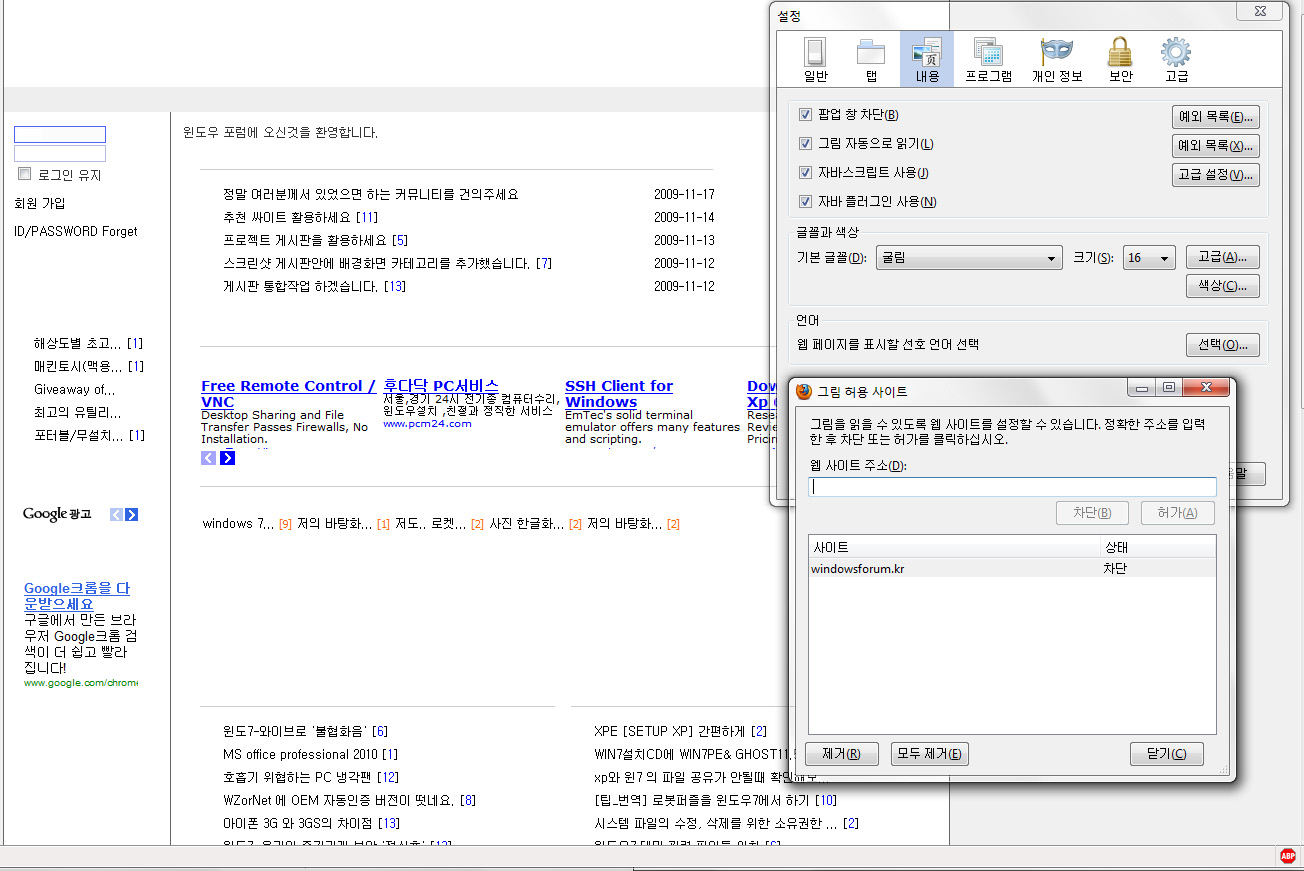
Task: Click the 회원 가입 link
Action: (40, 203)
